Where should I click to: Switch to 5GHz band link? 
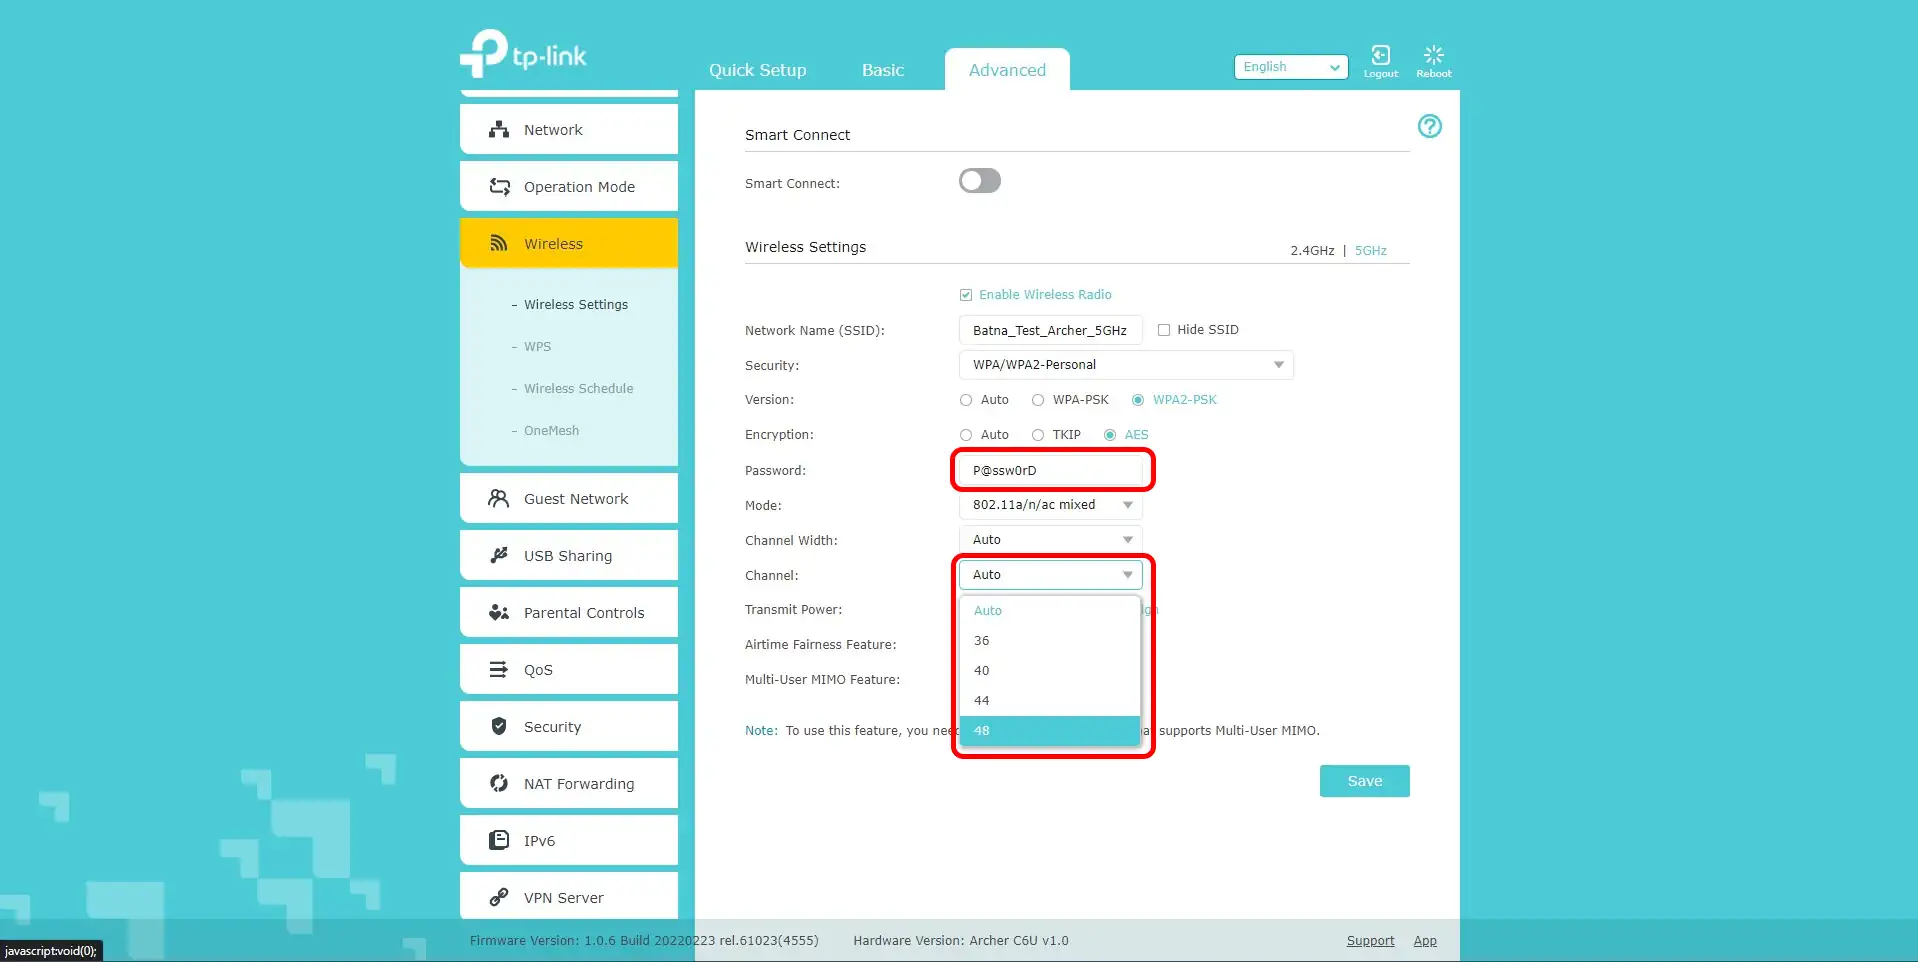click(1370, 251)
